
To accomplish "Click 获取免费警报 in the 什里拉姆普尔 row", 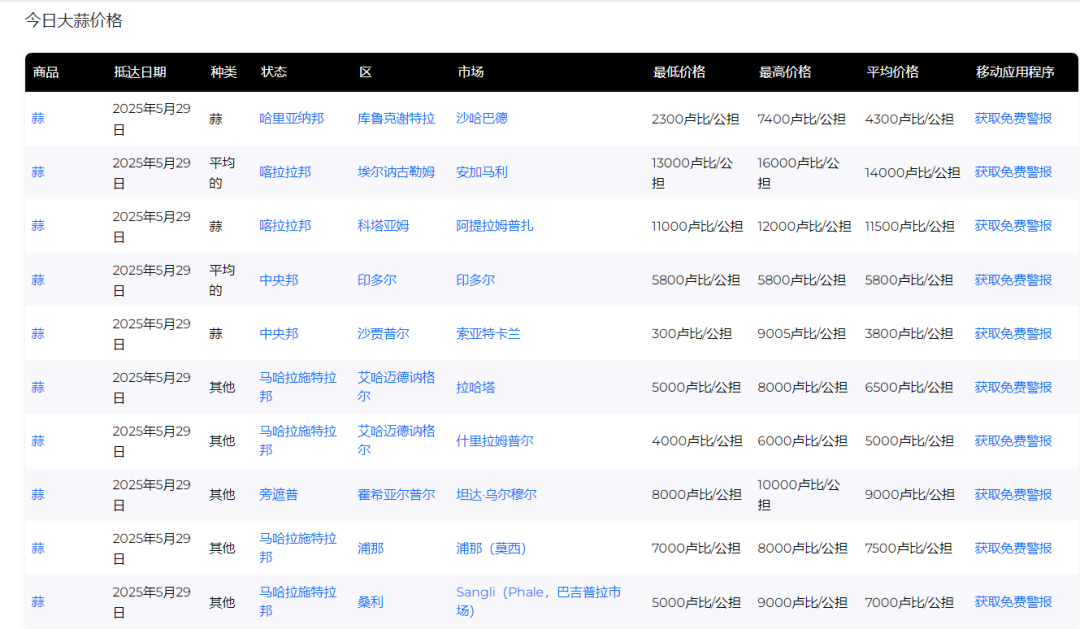I will [x=1013, y=441].
